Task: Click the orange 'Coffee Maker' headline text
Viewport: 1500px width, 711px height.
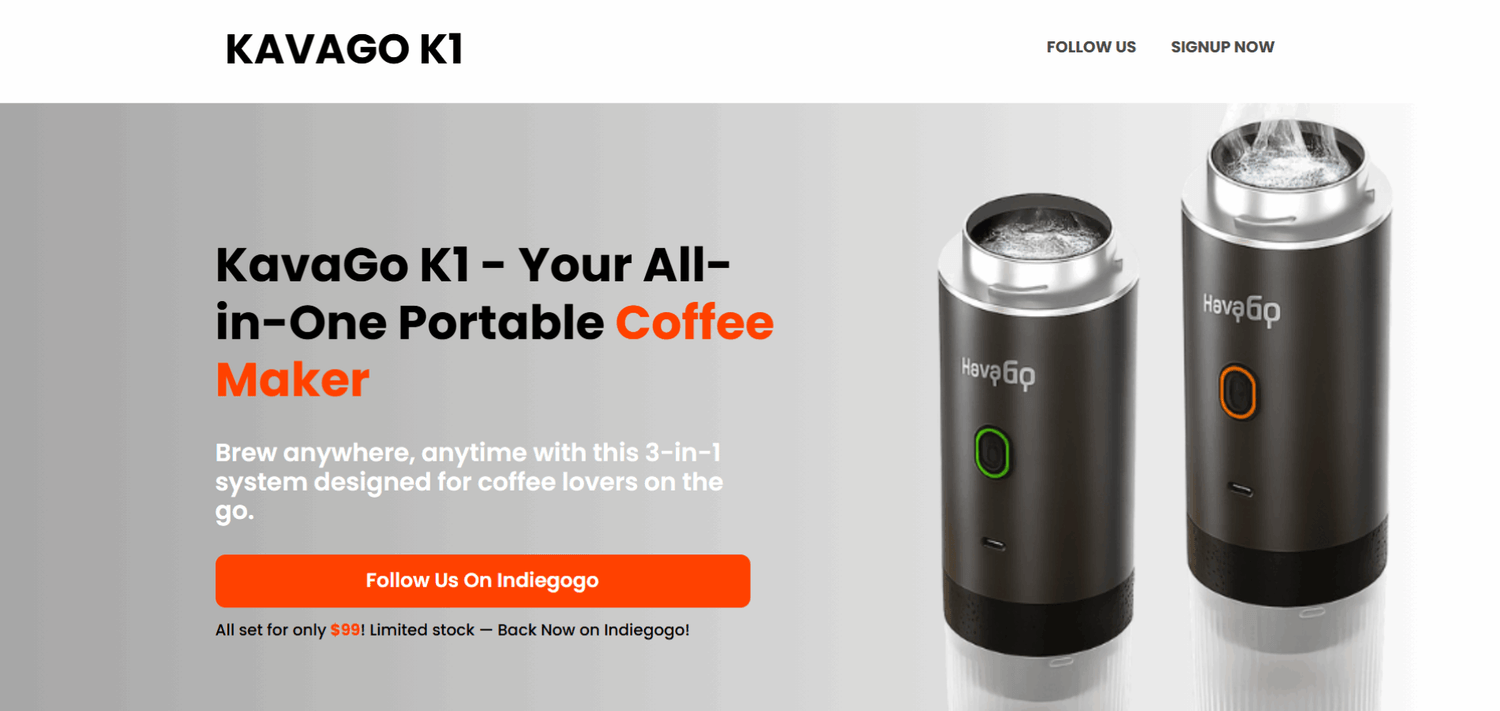Action: click(495, 351)
